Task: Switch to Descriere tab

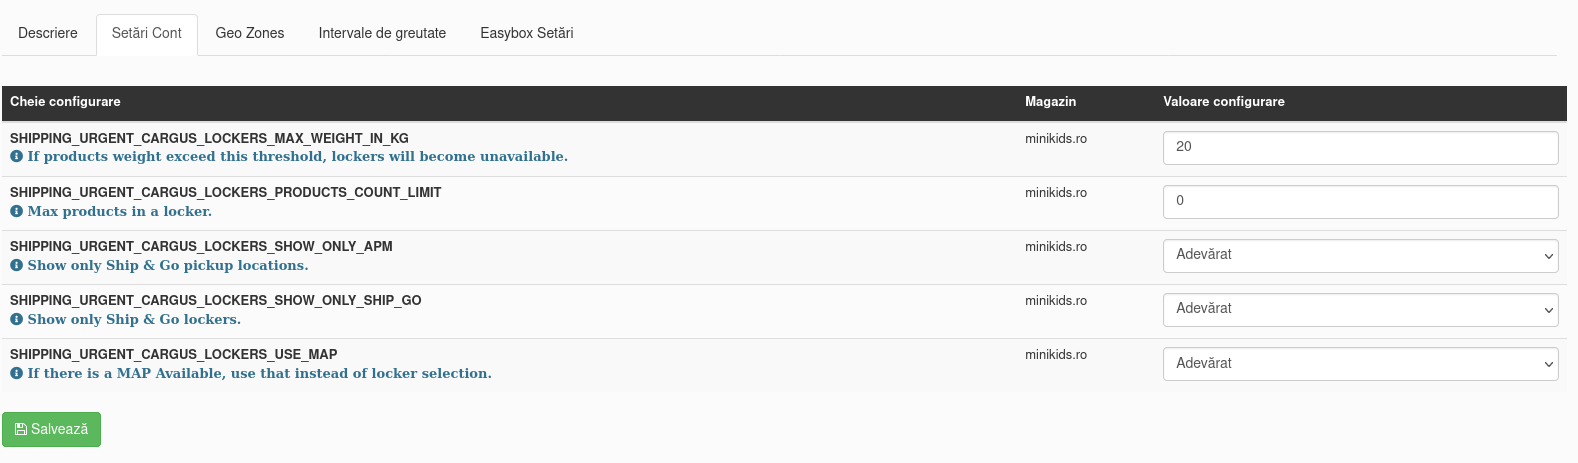Action: point(48,34)
